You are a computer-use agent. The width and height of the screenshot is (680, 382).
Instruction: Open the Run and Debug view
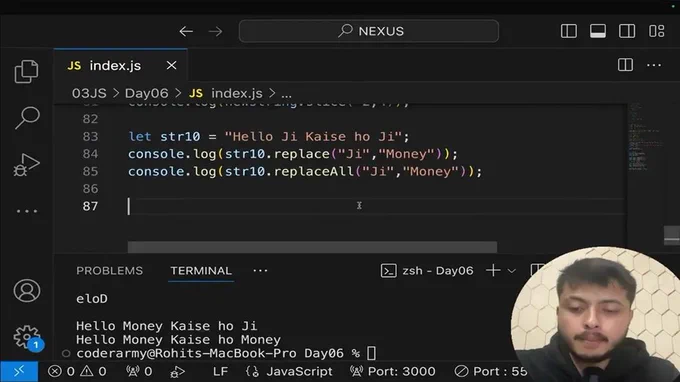26,165
